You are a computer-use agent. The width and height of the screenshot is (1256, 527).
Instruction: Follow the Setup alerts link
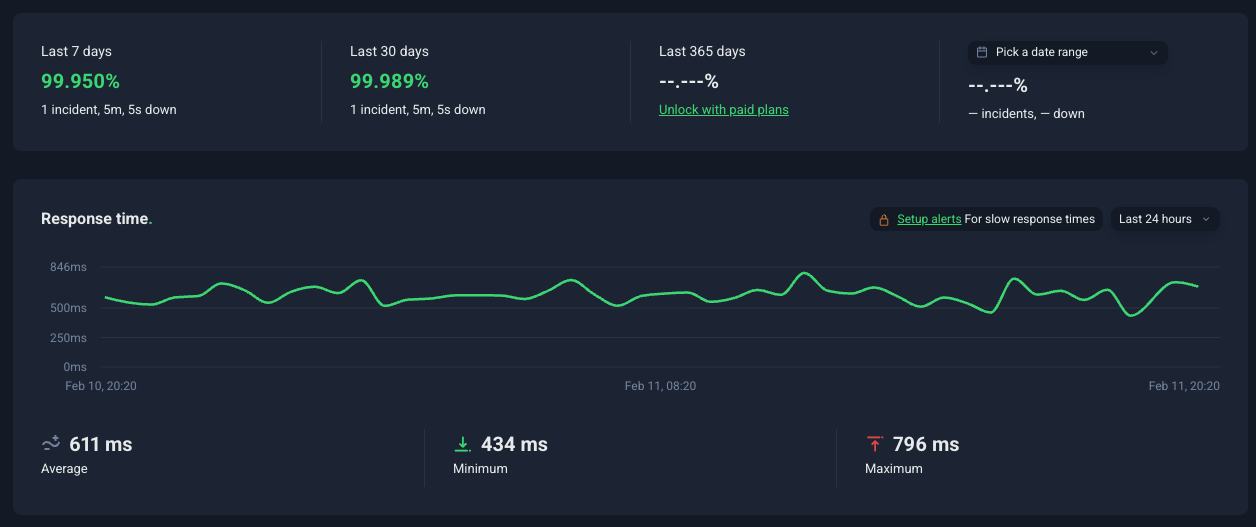click(929, 219)
